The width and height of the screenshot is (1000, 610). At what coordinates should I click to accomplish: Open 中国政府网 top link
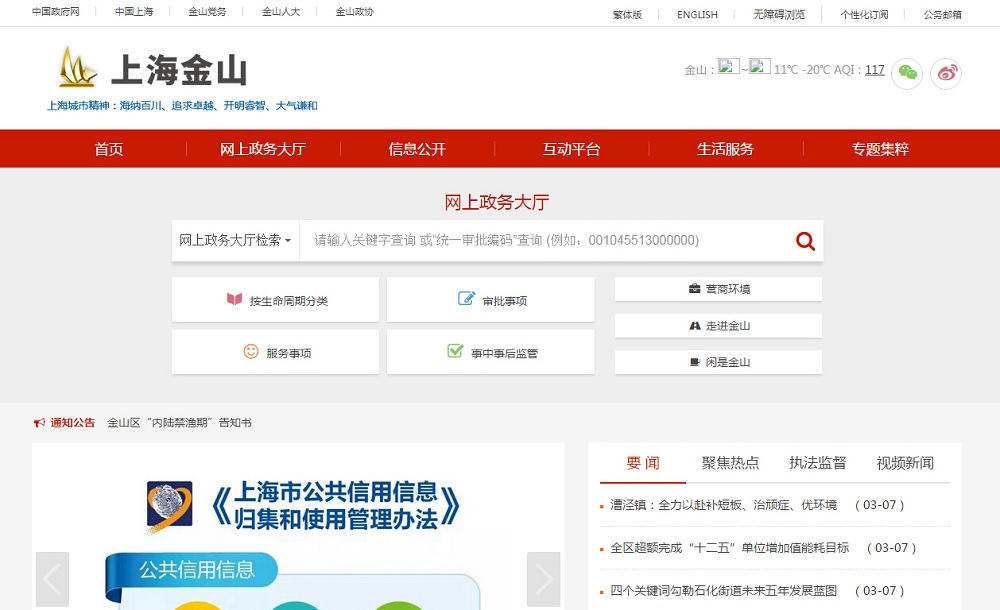click(x=55, y=11)
